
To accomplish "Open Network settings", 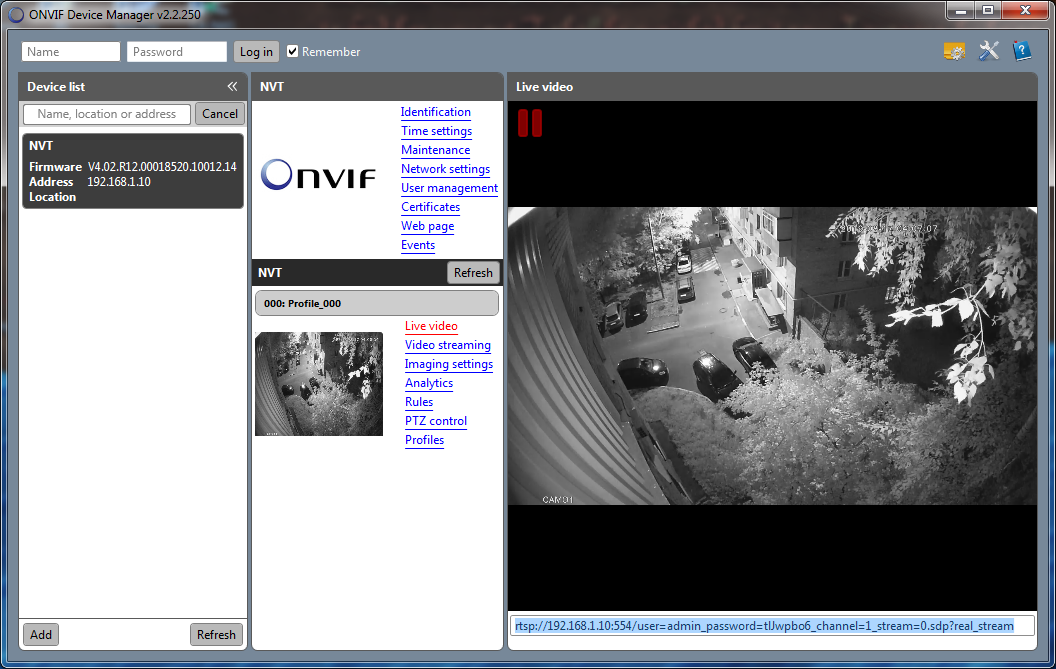I will tap(445, 169).
